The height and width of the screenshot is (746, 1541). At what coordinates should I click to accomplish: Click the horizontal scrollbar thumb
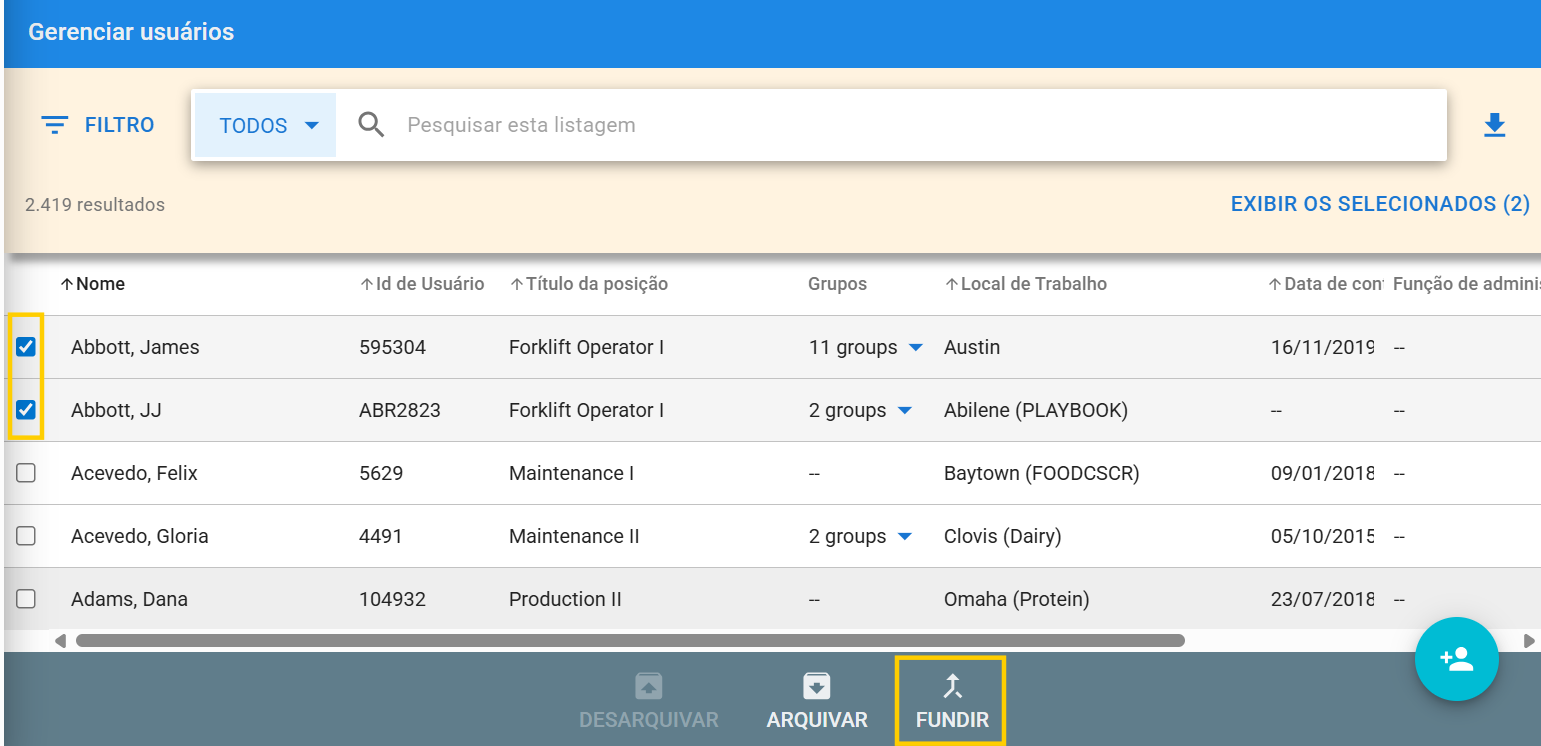point(630,640)
